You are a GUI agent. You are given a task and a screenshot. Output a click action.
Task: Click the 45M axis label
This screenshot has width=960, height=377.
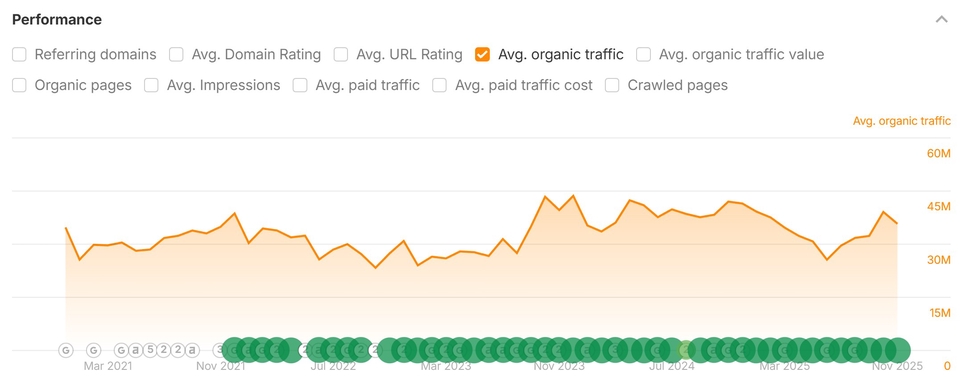click(x=939, y=207)
